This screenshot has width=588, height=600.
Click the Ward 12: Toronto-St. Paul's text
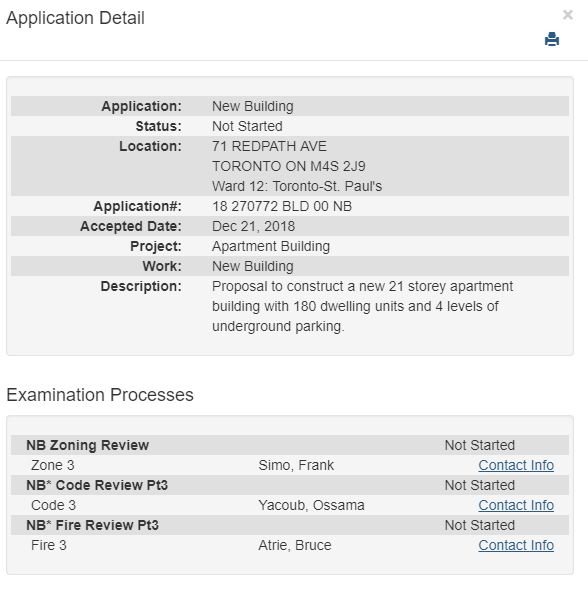click(297, 186)
